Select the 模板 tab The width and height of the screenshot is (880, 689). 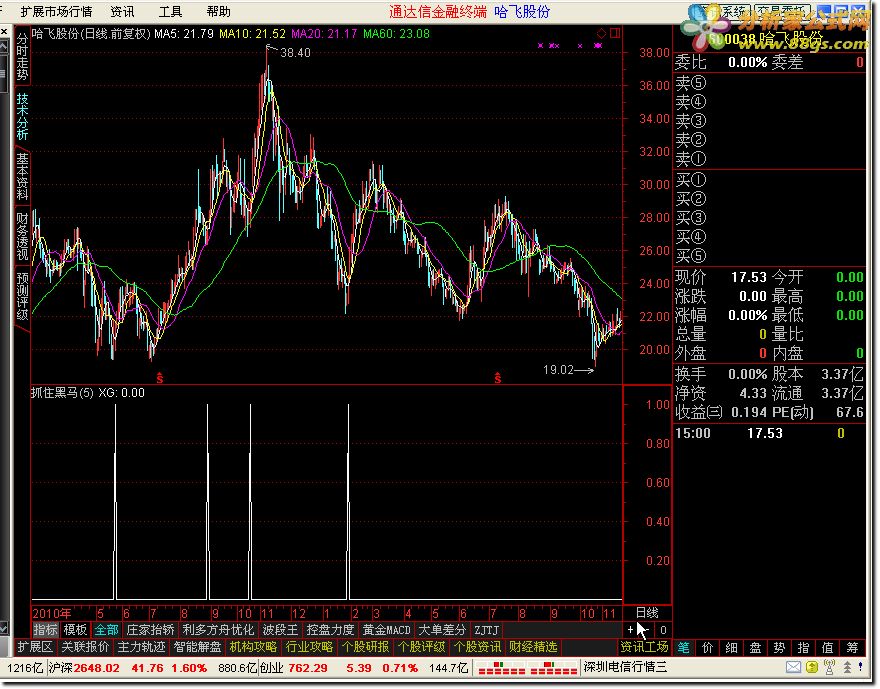[75, 630]
